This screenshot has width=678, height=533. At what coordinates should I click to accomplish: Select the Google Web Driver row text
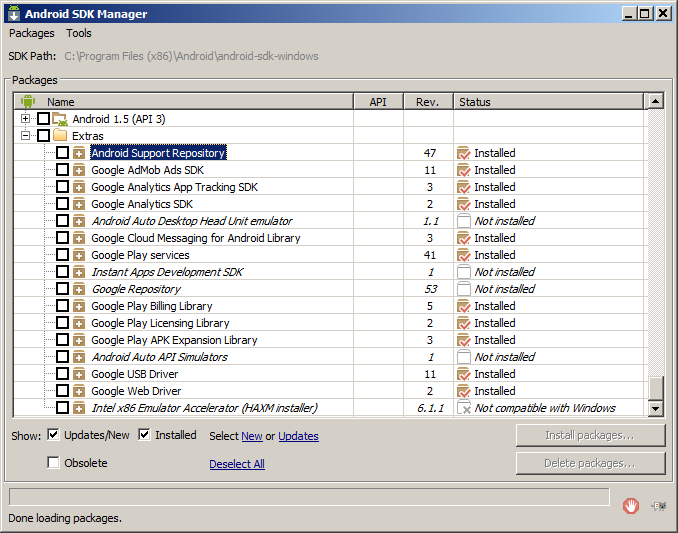(136, 391)
